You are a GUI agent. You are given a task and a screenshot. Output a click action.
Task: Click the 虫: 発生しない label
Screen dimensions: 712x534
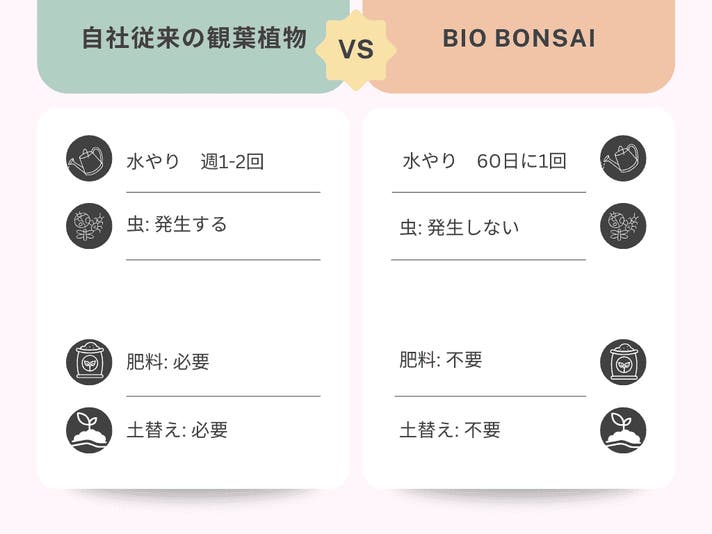pos(460,227)
